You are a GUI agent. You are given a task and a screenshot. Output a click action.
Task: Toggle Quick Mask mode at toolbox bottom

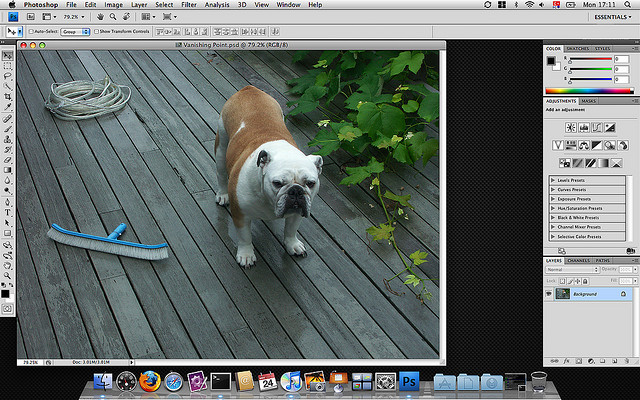pos(7,309)
